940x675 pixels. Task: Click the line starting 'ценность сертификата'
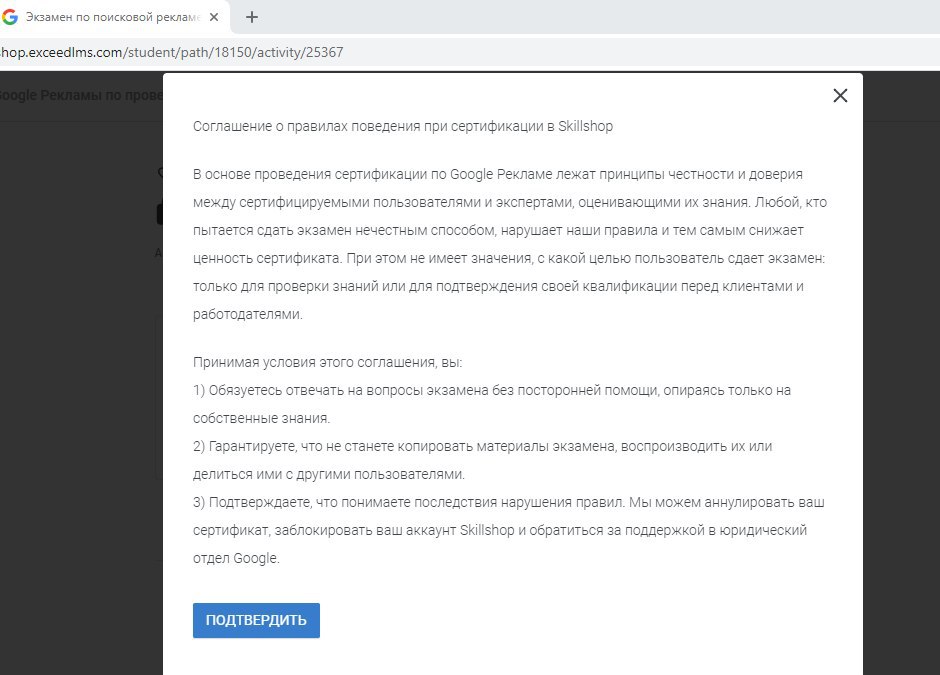[x=509, y=258]
